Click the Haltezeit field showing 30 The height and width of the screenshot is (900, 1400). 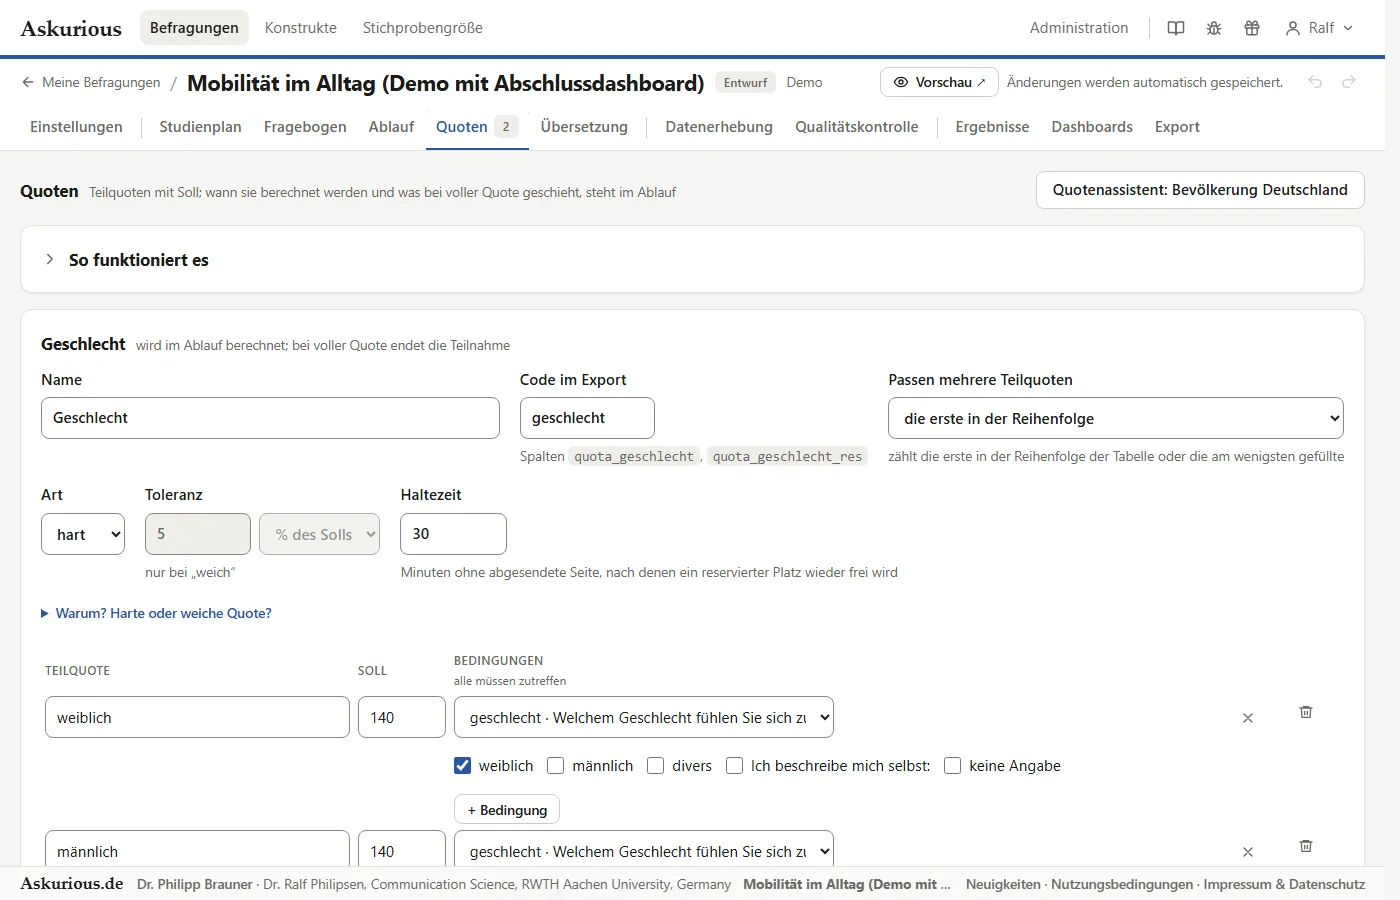pos(453,534)
